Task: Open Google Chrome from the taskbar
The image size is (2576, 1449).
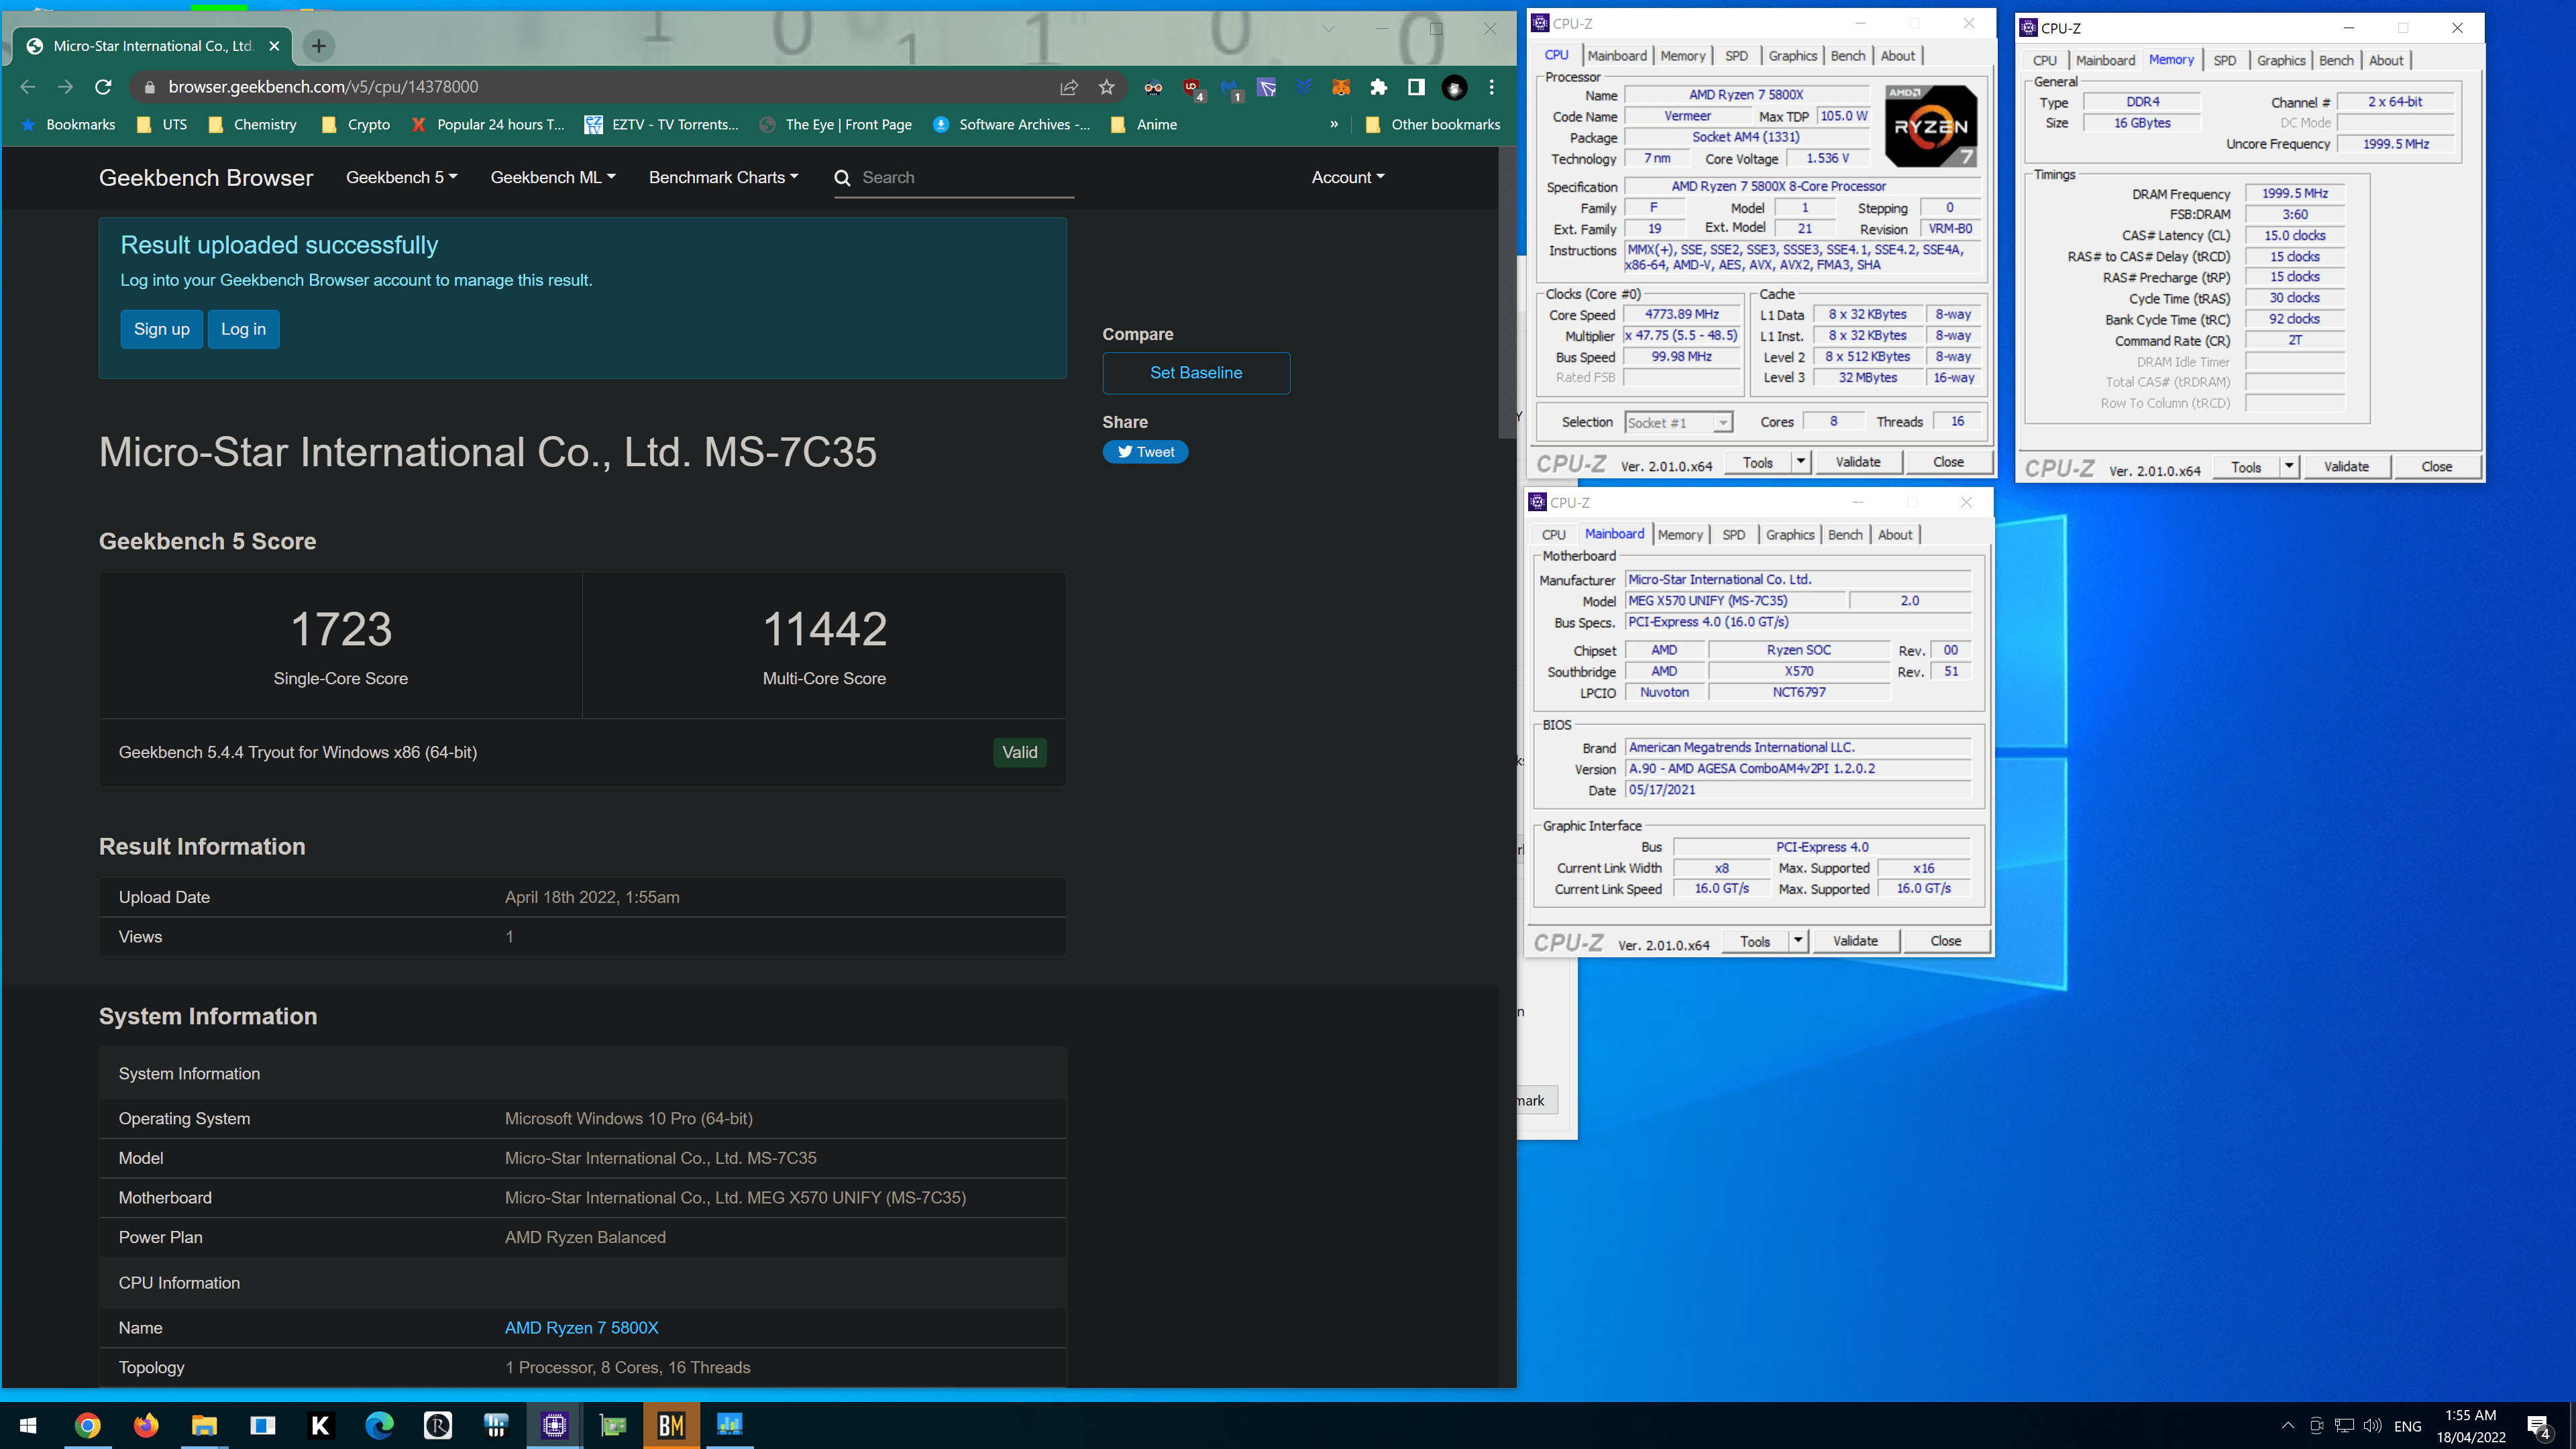Action: tap(87, 1425)
